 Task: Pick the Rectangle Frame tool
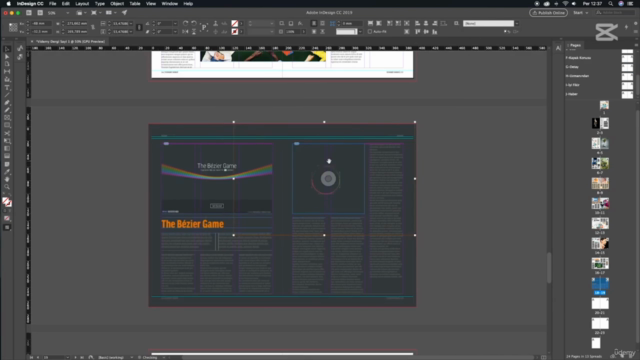7,118
